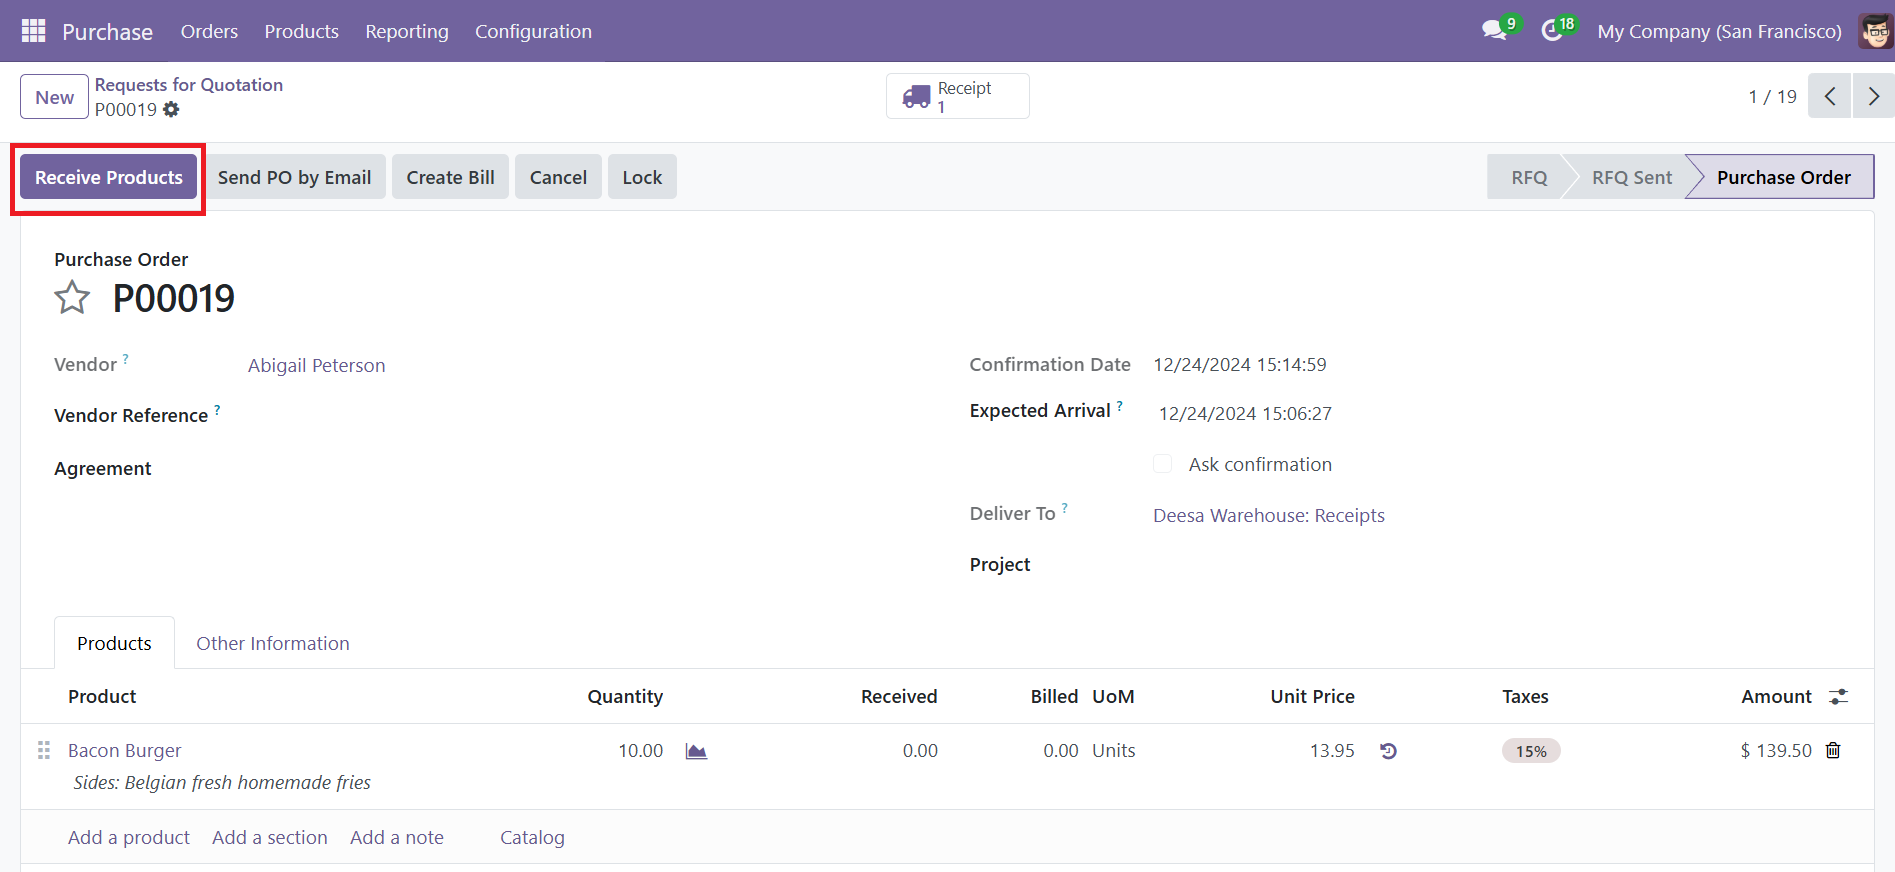This screenshot has height=872, width=1895.
Task: Show Vendor Reference help tooltip
Action: (217, 409)
